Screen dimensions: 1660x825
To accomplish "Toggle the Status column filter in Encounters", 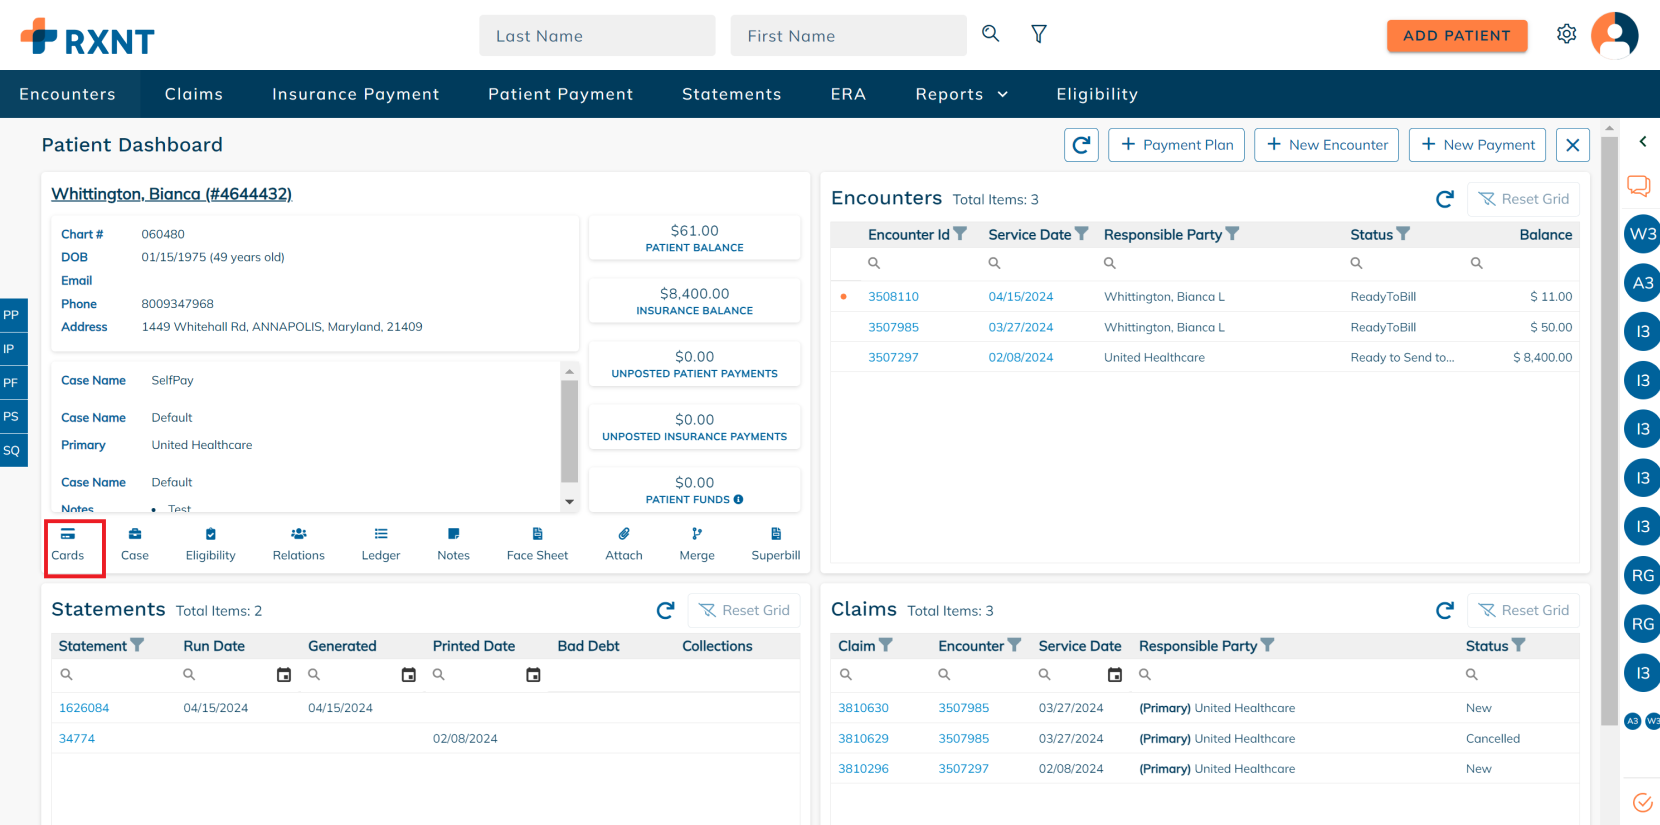I will point(1403,234).
